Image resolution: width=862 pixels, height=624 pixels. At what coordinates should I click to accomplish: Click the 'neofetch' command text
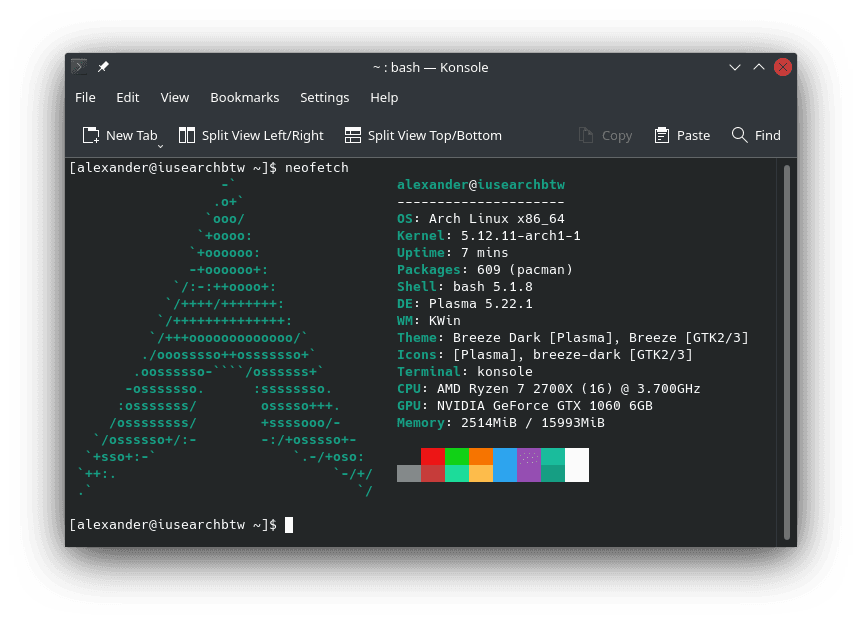click(x=317, y=168)
